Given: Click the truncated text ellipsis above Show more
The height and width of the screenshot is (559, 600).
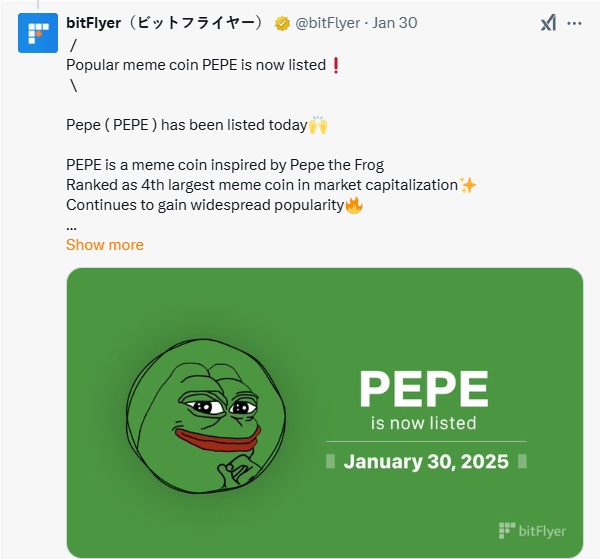Looking at the screenshot, I should [x=71, y=225].
